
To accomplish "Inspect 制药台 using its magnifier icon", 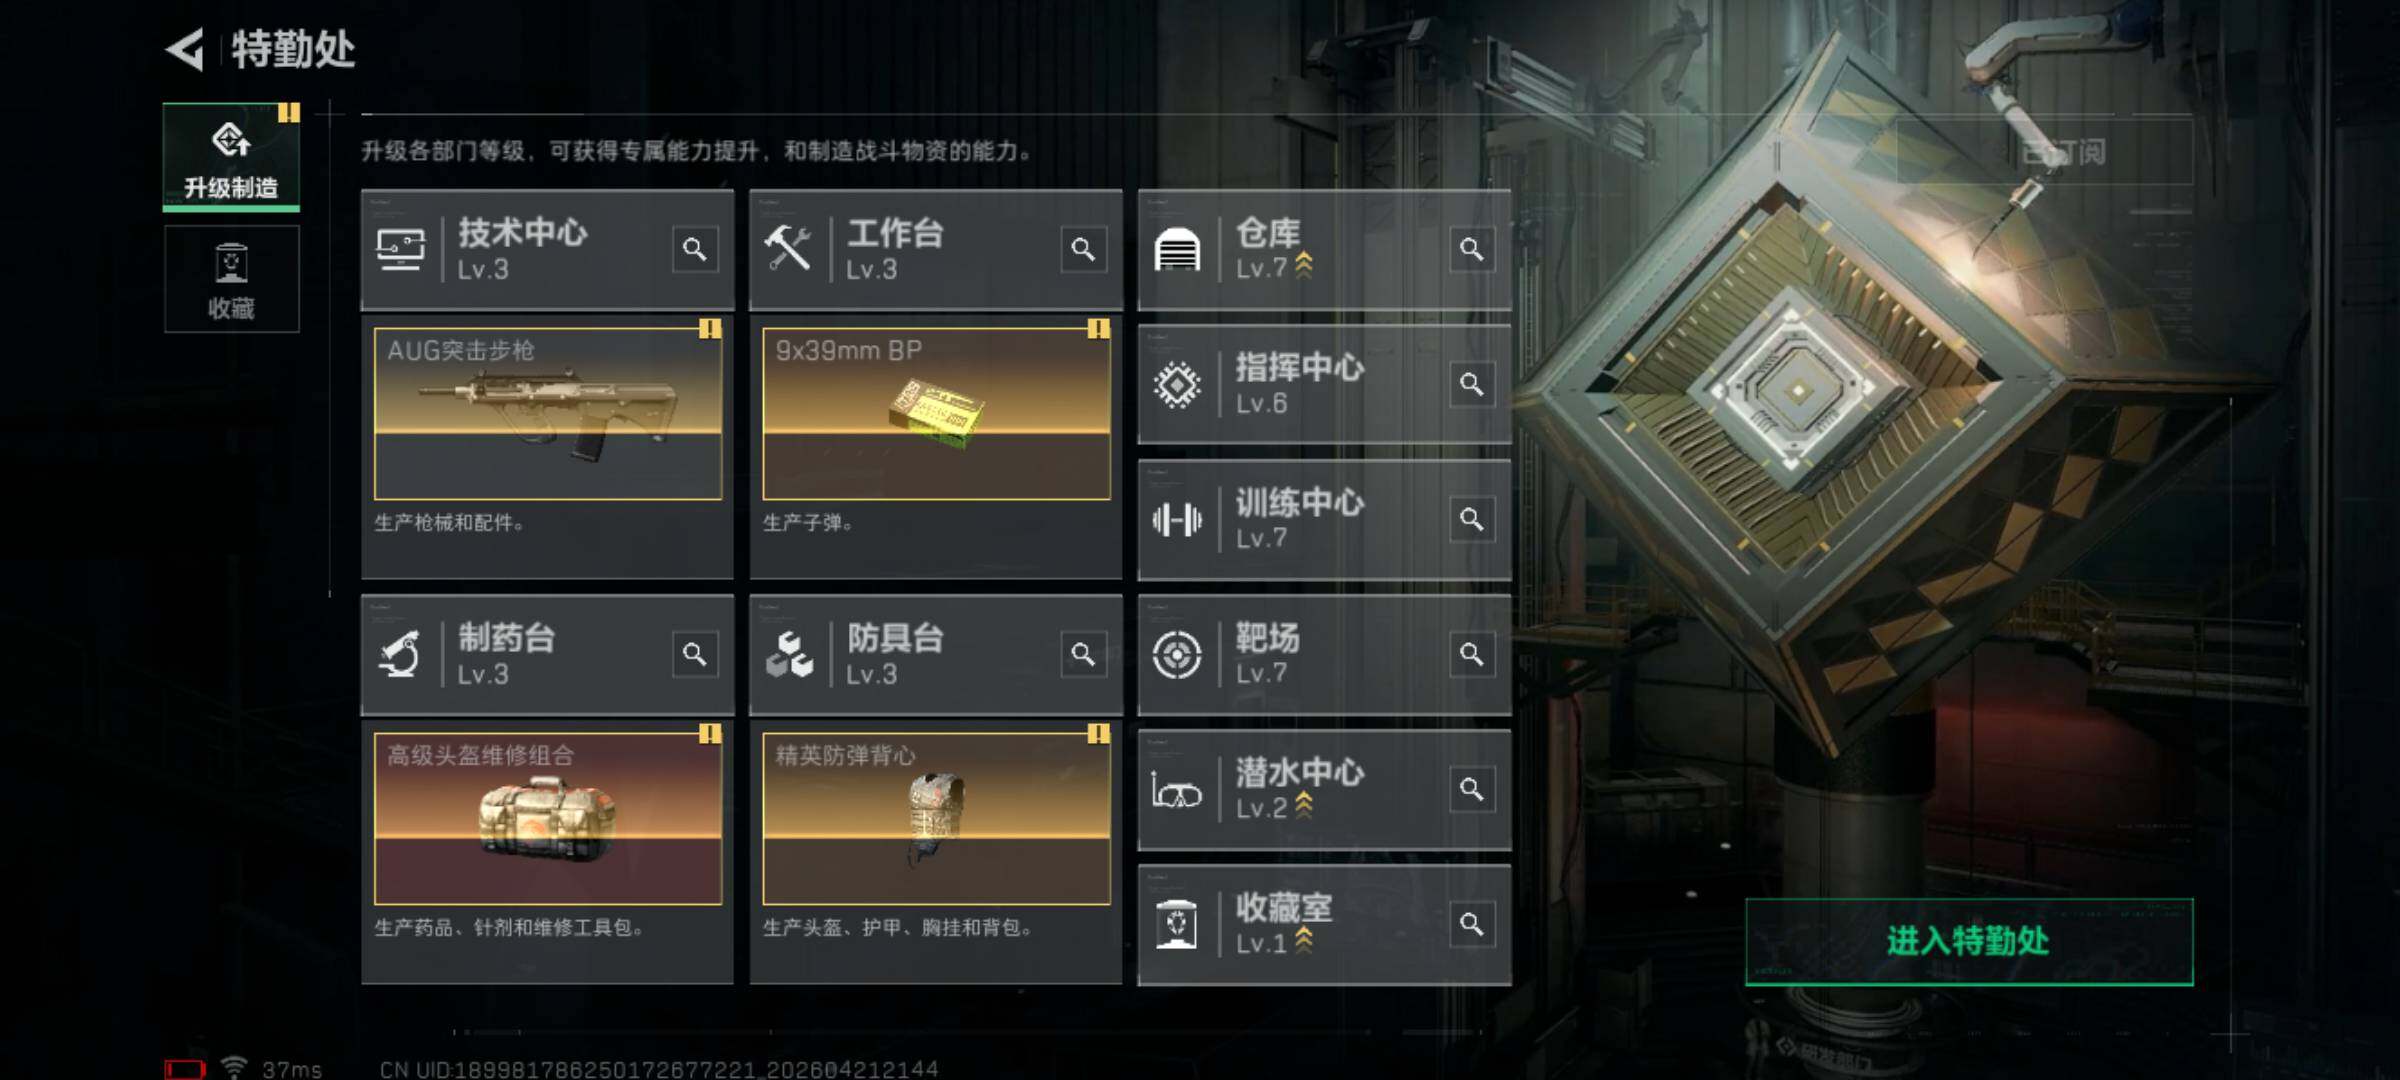I will coord(695,654).
